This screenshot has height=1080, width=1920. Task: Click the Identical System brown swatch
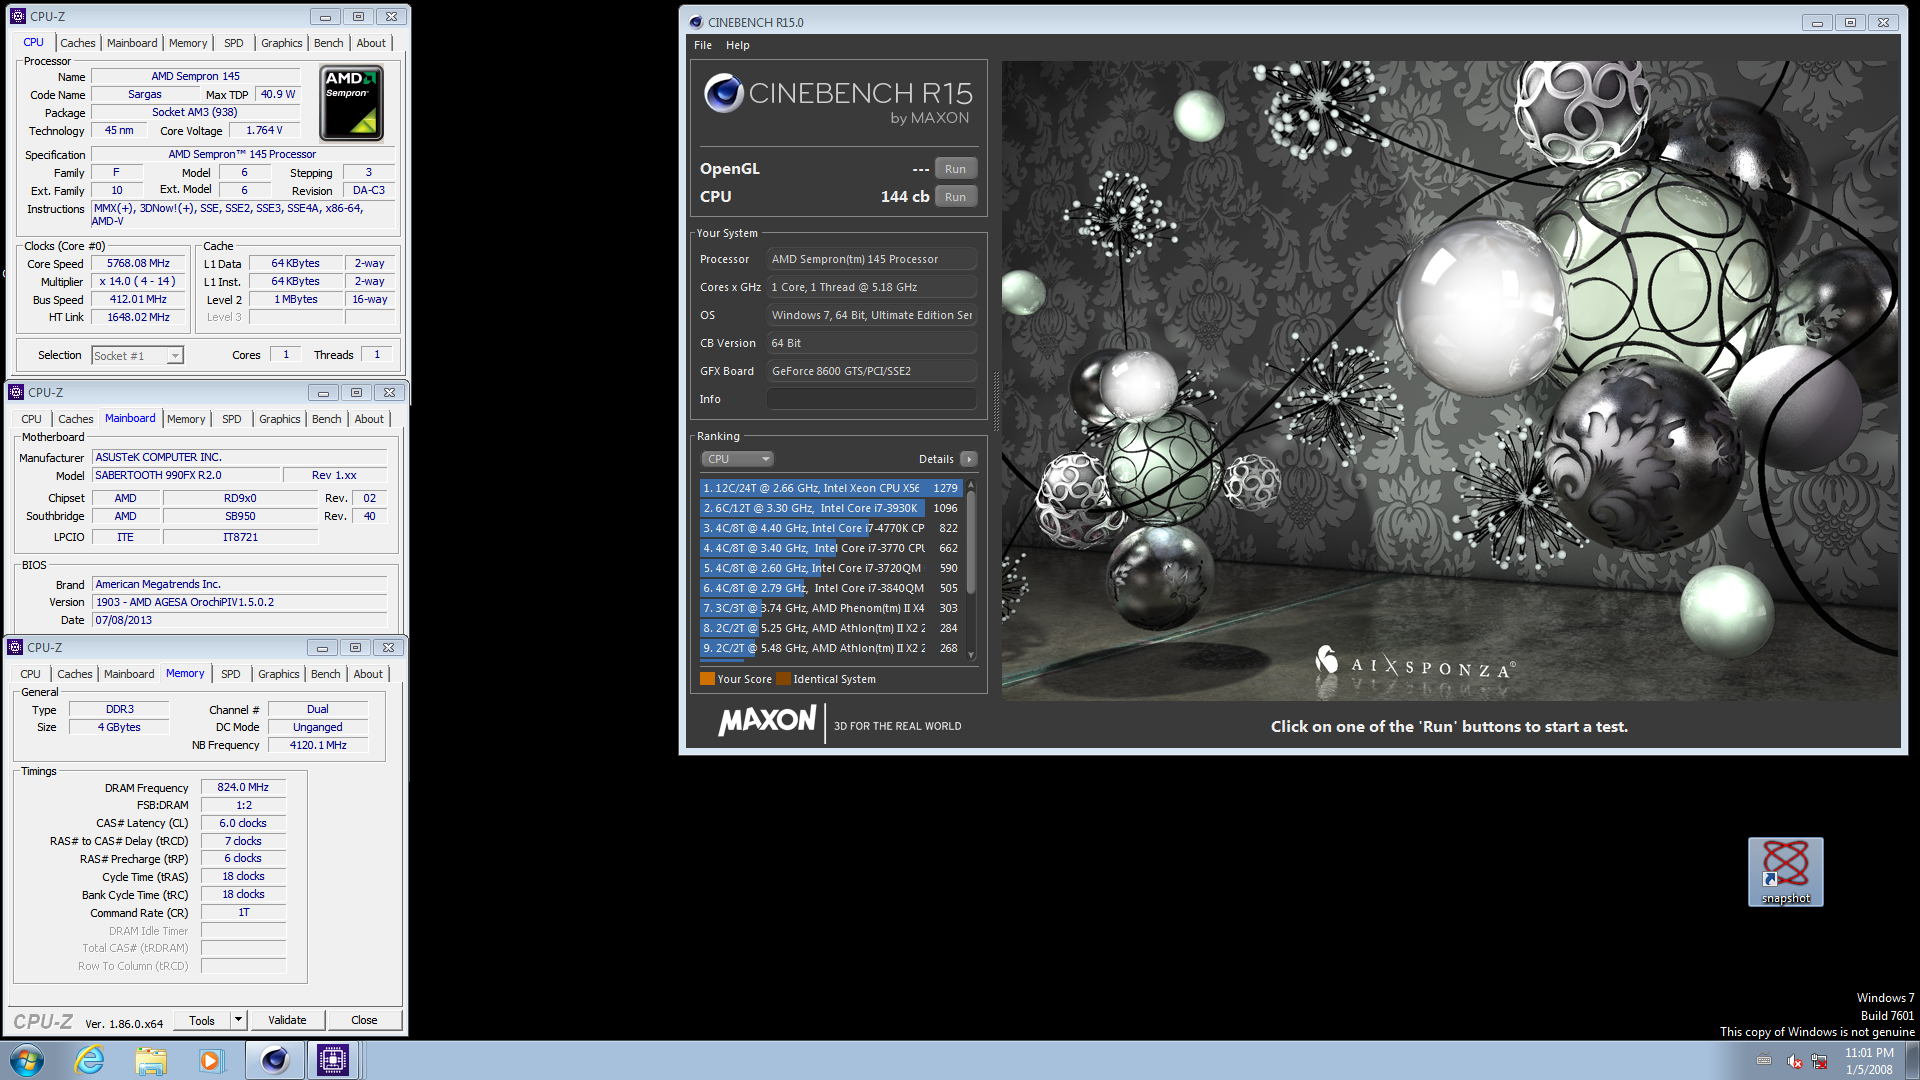pos(784,679)
